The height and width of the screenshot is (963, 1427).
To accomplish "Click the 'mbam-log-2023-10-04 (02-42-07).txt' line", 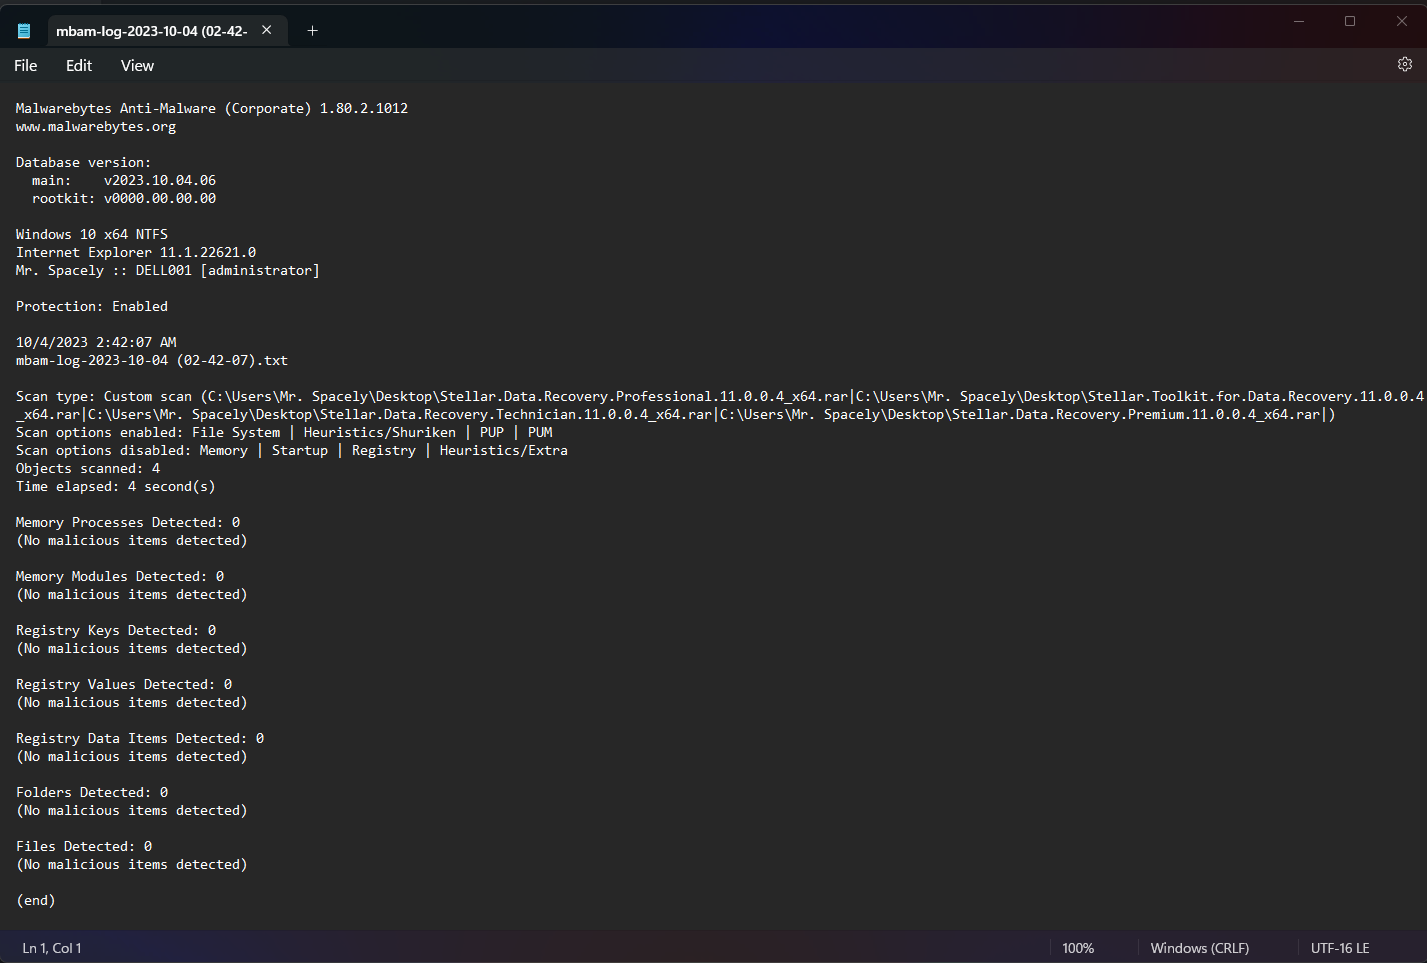I will pos(152,361).
